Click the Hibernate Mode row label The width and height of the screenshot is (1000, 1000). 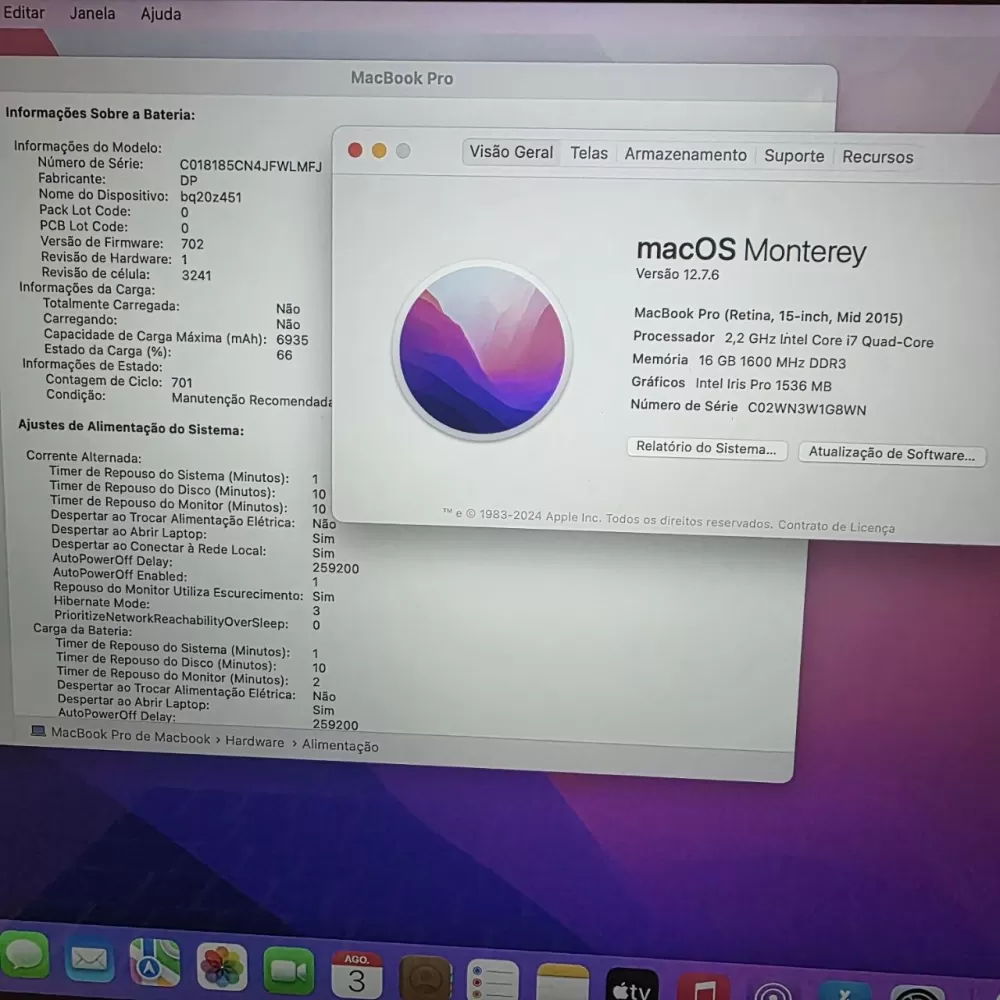pyautogui.click(x=101, y=602)
